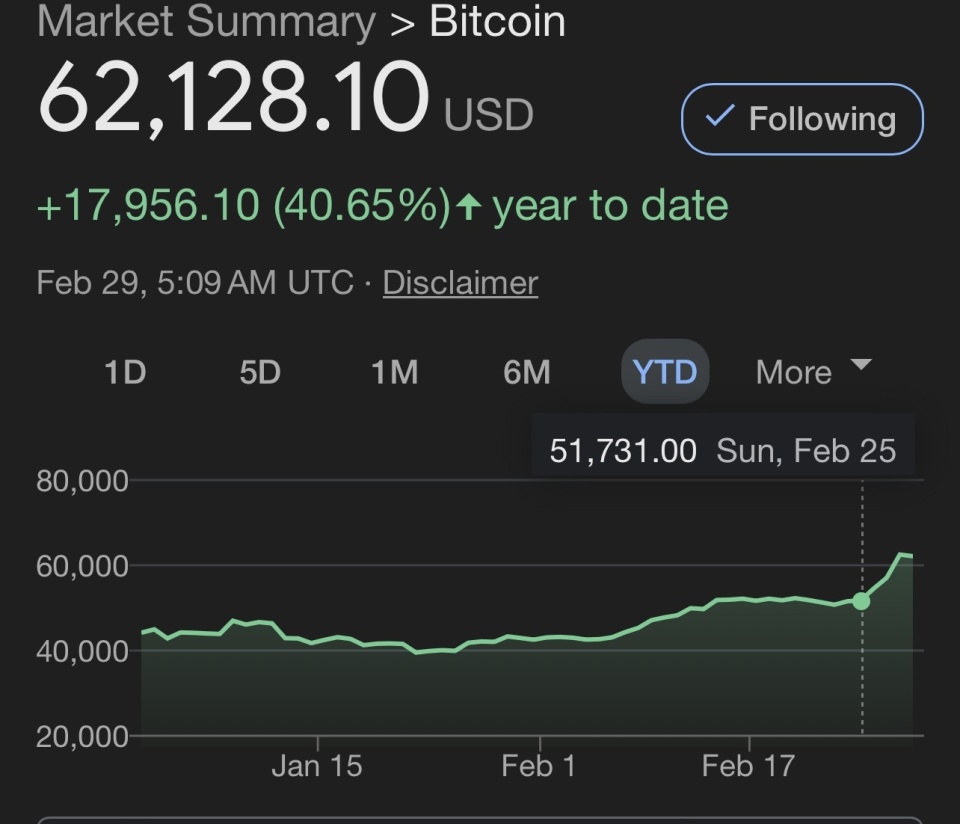Viewport: 960px width, 824px height.
Task: Select the 1M time range
Action: point(394,371)
